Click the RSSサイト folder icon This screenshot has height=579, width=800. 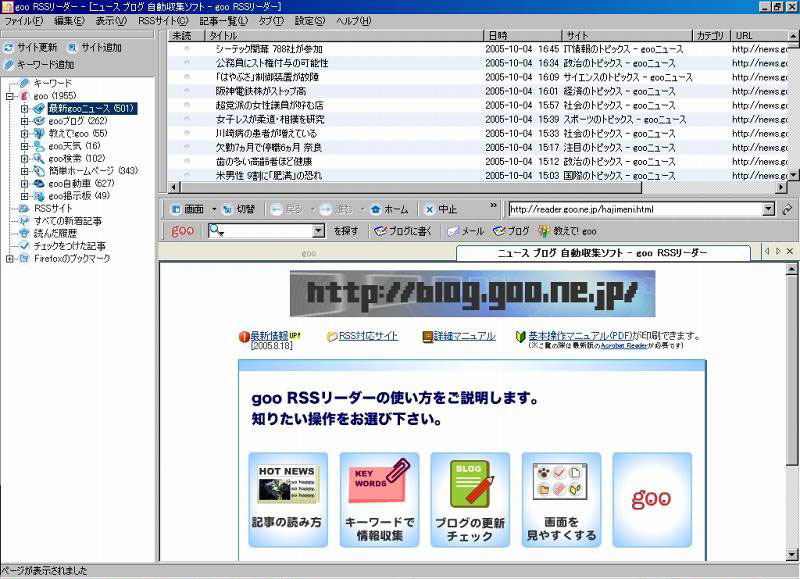[24, 209]
